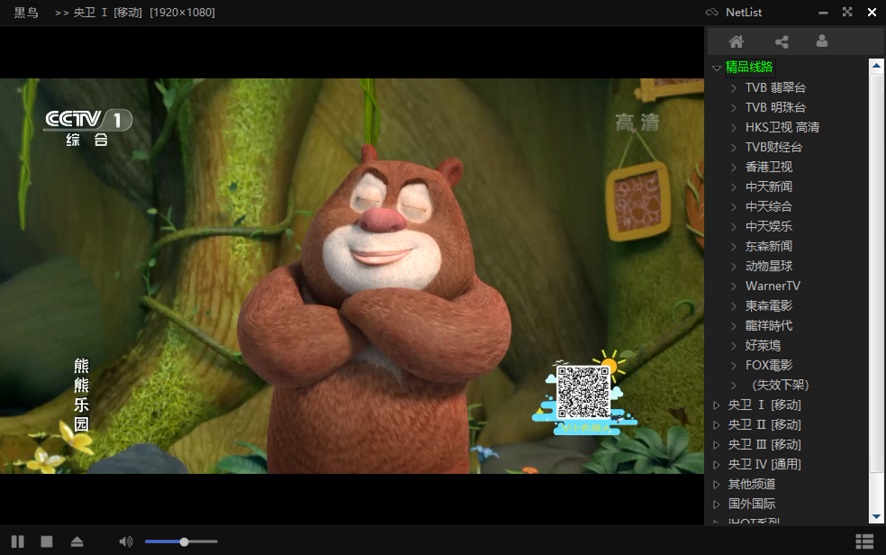Set the volume slider position
Screen dimensions: 886x555
(x=181, y=541)
